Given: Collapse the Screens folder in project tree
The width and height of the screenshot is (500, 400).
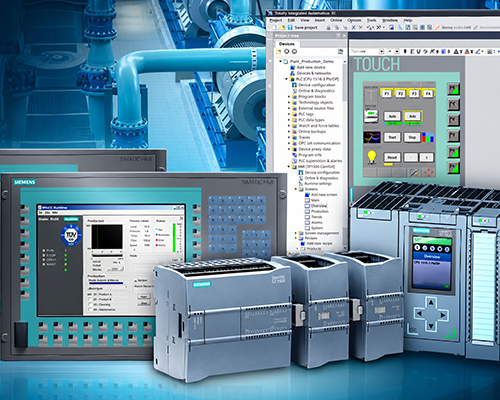Looking at the screenshot, I should click(295, 189).
